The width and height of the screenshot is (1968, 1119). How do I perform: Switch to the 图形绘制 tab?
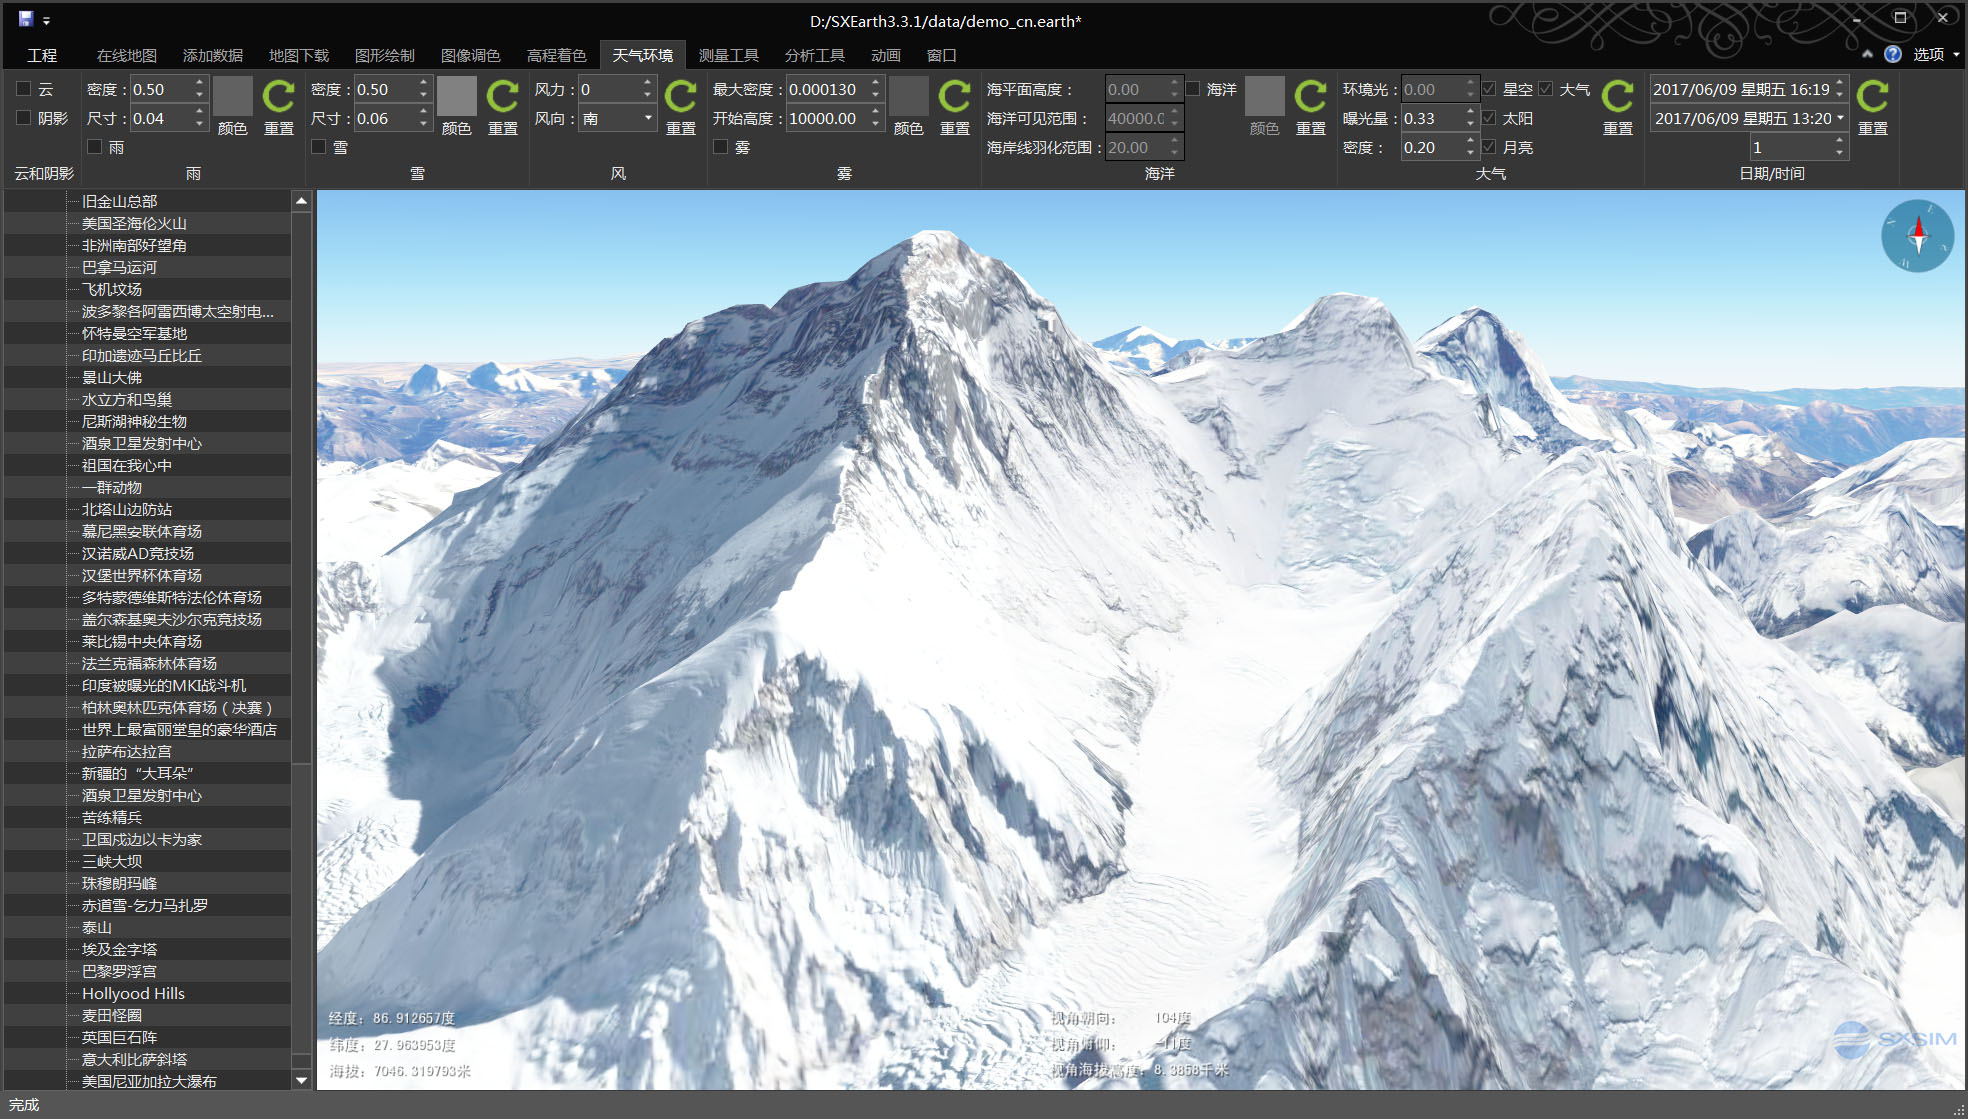[385, 55]
